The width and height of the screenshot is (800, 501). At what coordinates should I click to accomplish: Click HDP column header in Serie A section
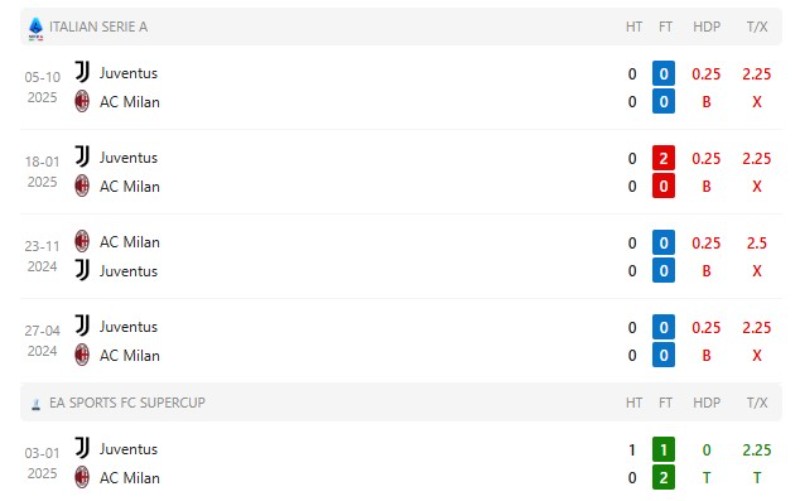[706, 27]
